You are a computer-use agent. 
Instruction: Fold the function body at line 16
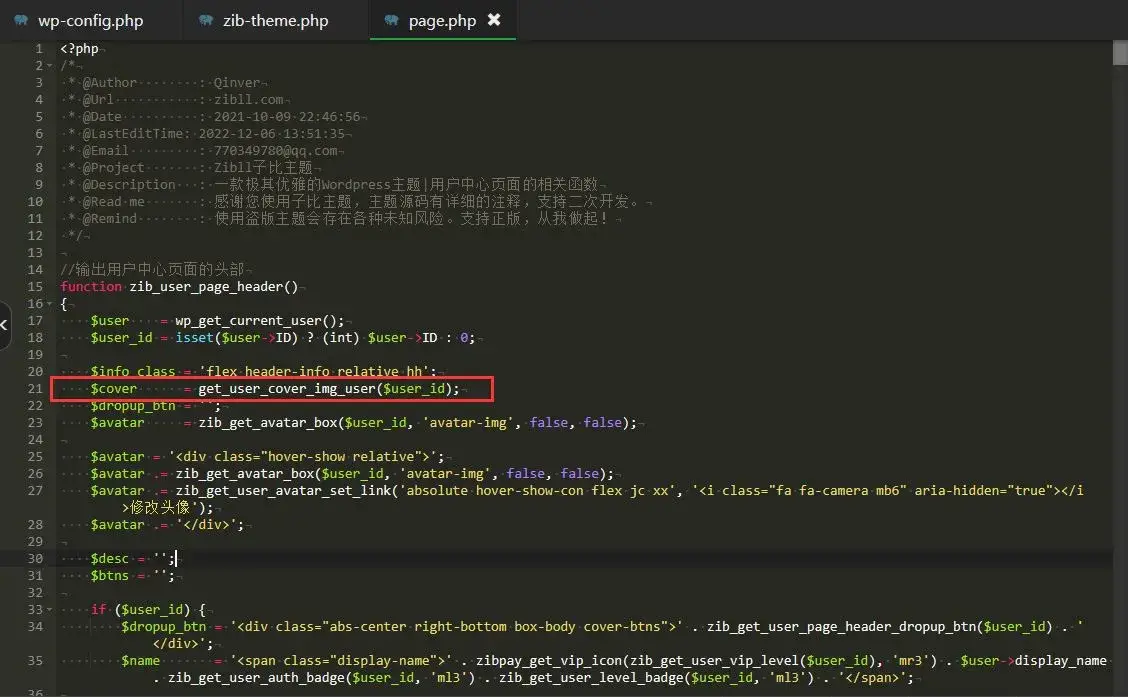51,303
